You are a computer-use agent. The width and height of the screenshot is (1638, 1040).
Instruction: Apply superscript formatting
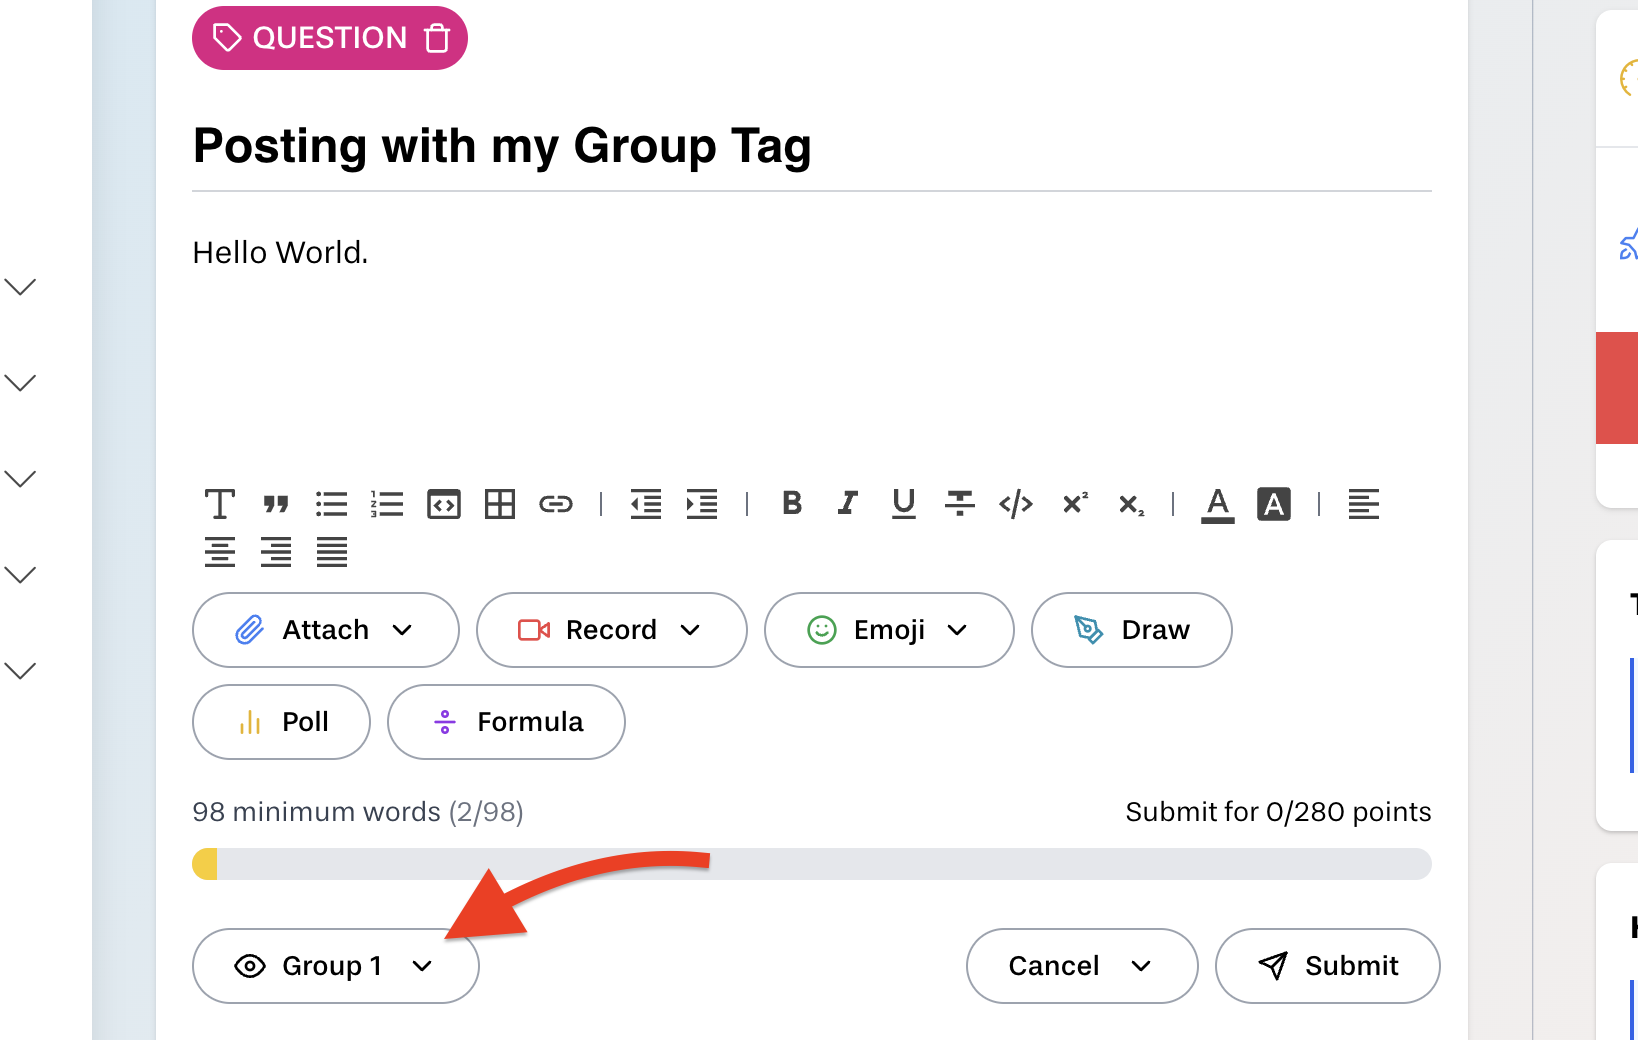(x=1075, y=503)
